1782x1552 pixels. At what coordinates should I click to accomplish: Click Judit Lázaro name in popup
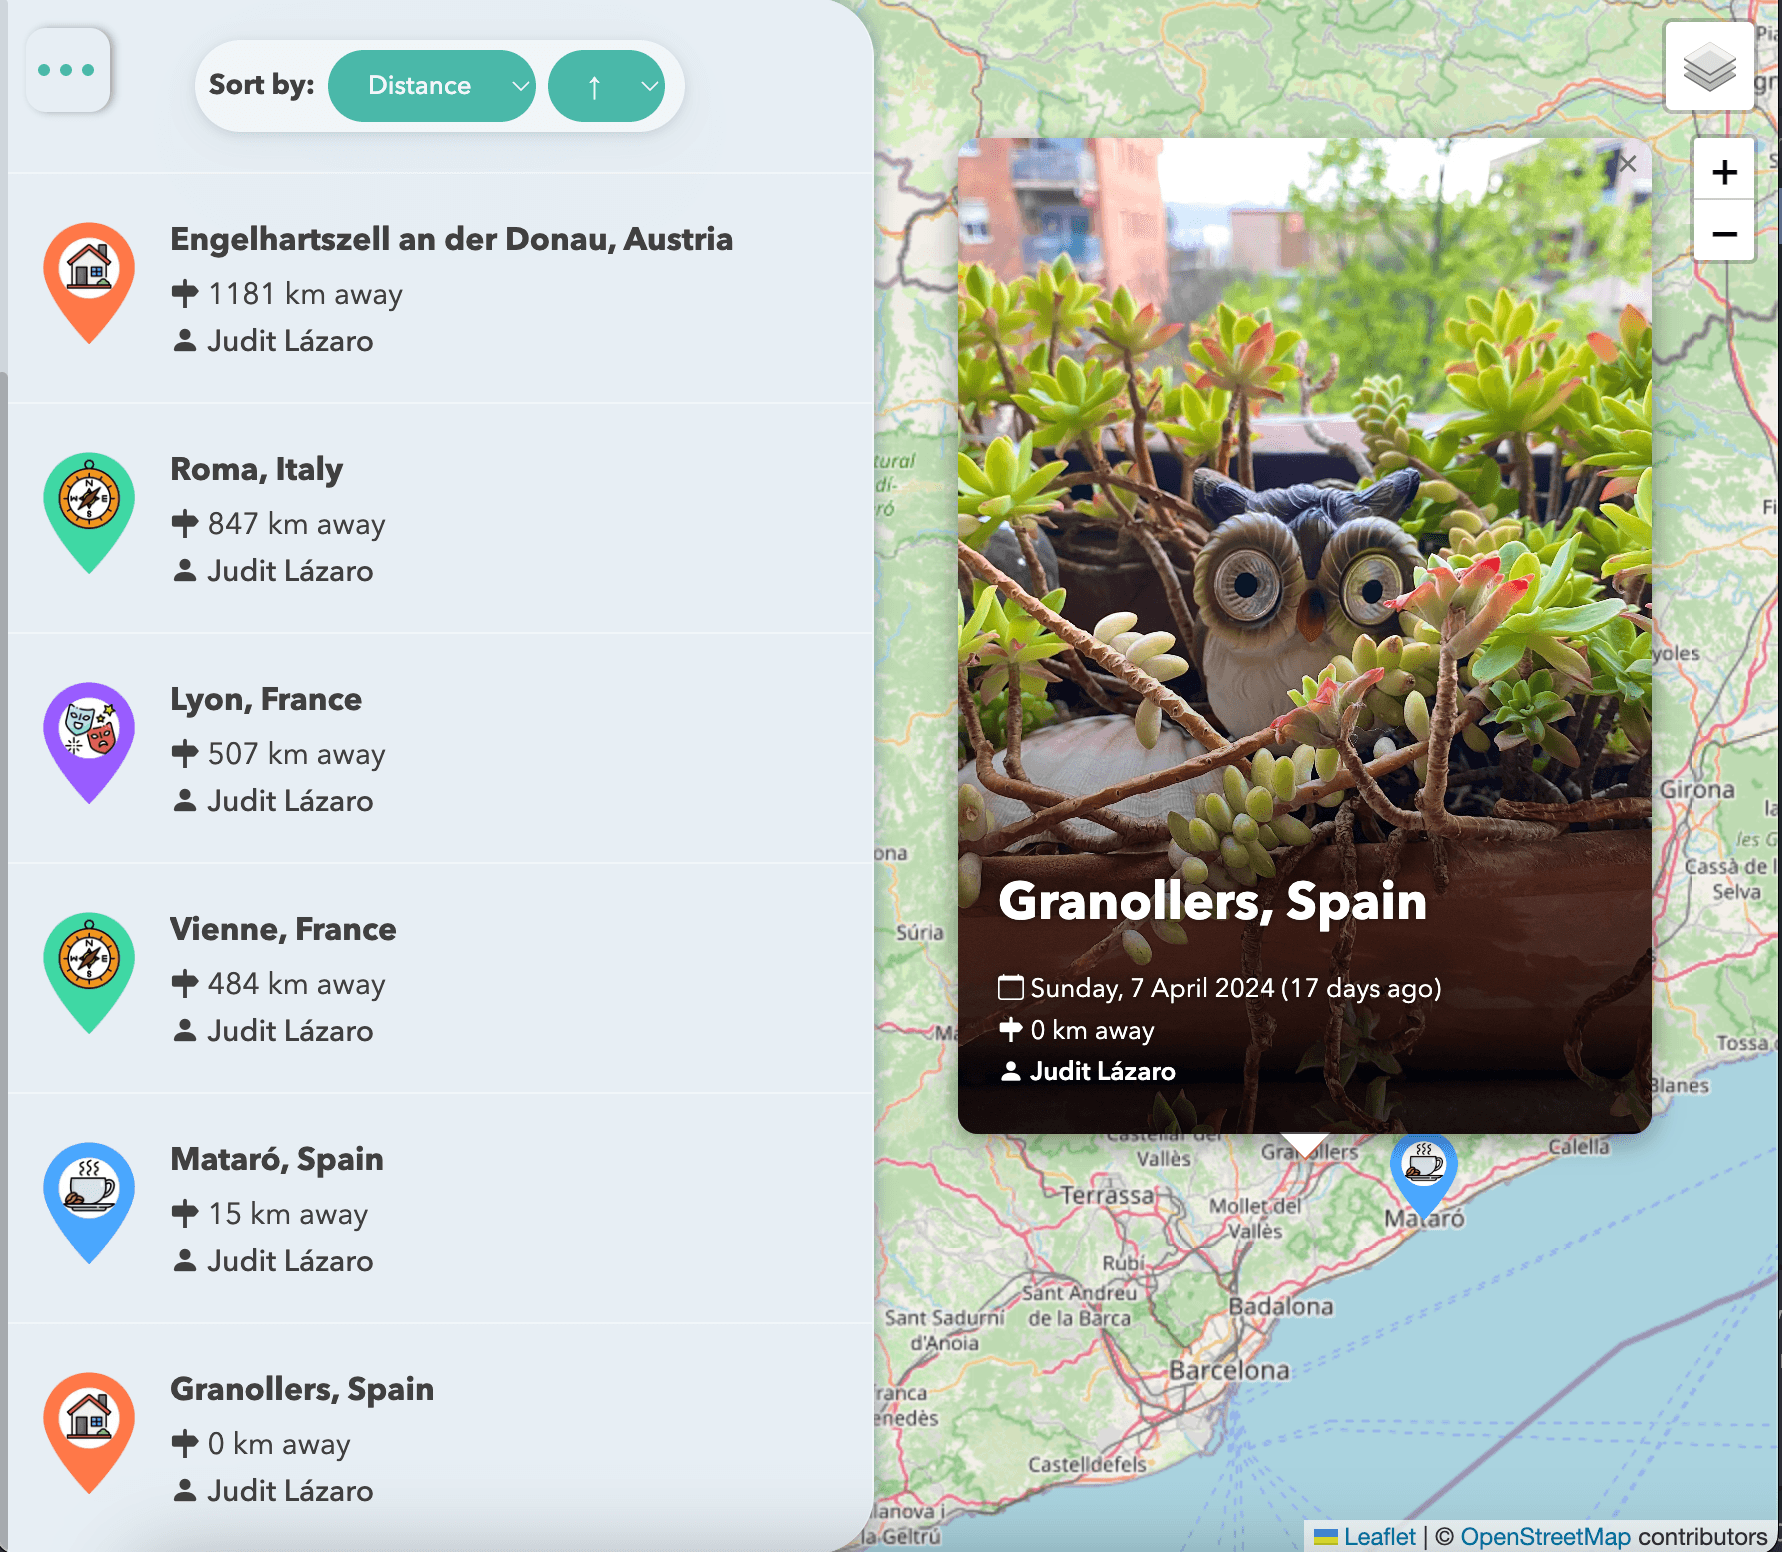point(1102,1072)
